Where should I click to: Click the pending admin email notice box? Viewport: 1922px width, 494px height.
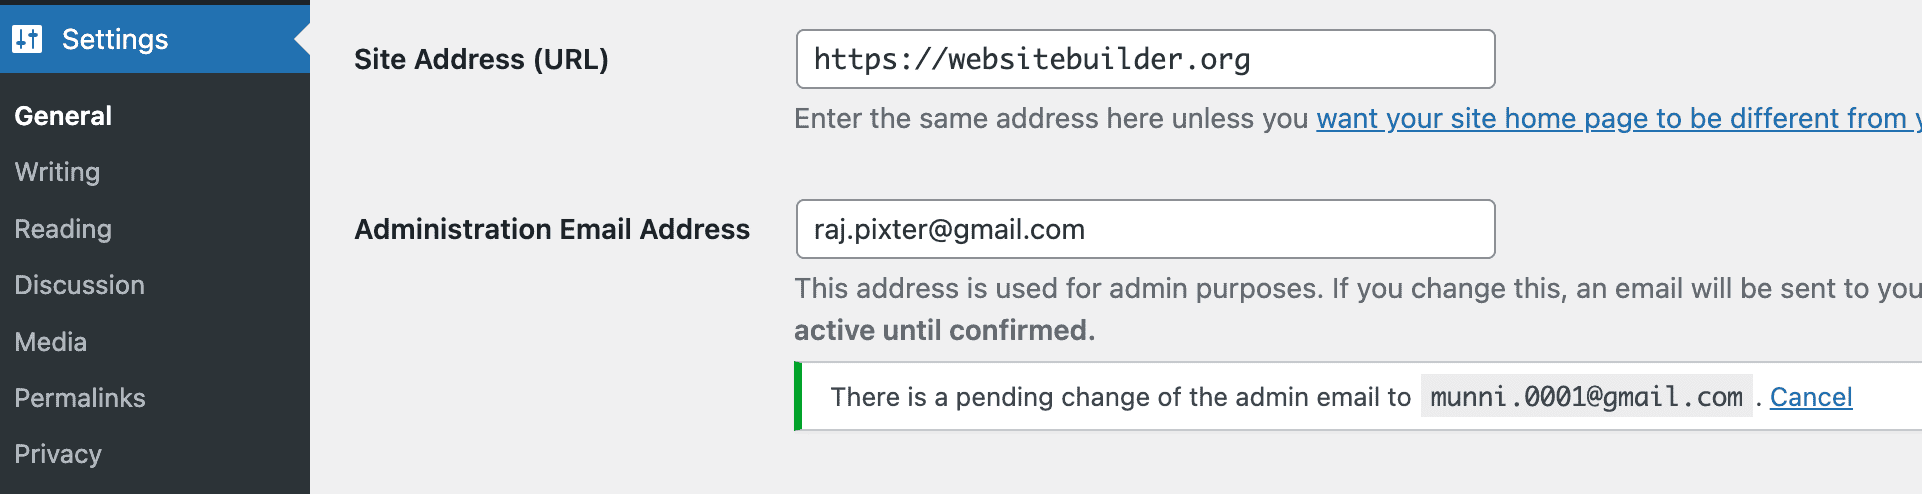(1358, 396)
